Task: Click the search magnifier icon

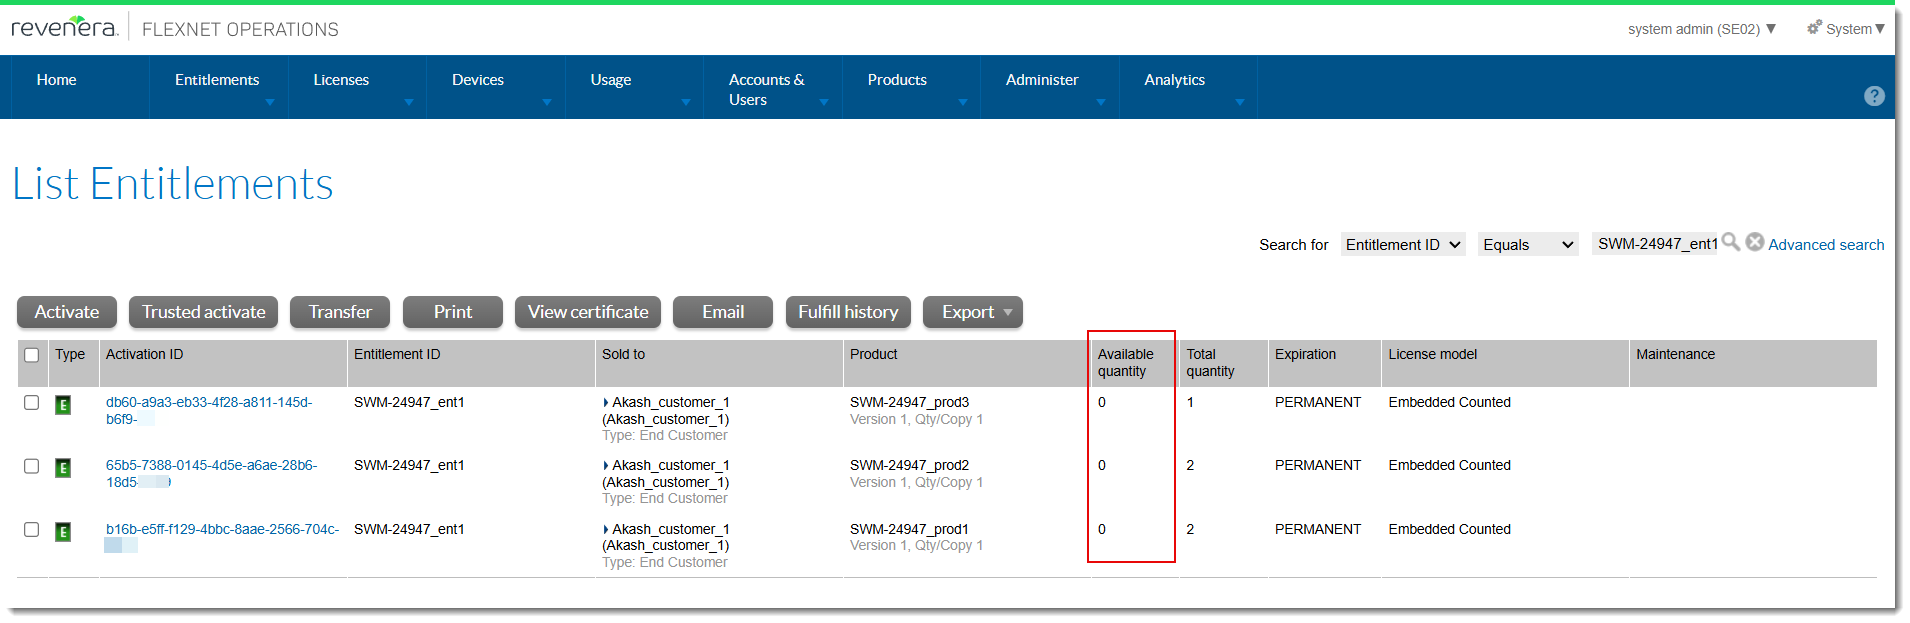Action: 1730,243
